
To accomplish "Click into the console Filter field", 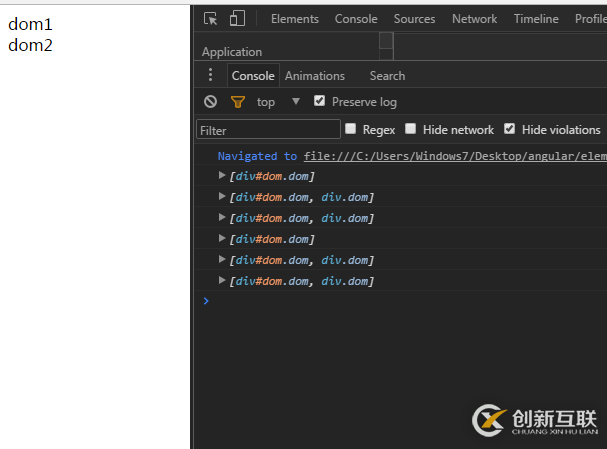I will point(269,130).
